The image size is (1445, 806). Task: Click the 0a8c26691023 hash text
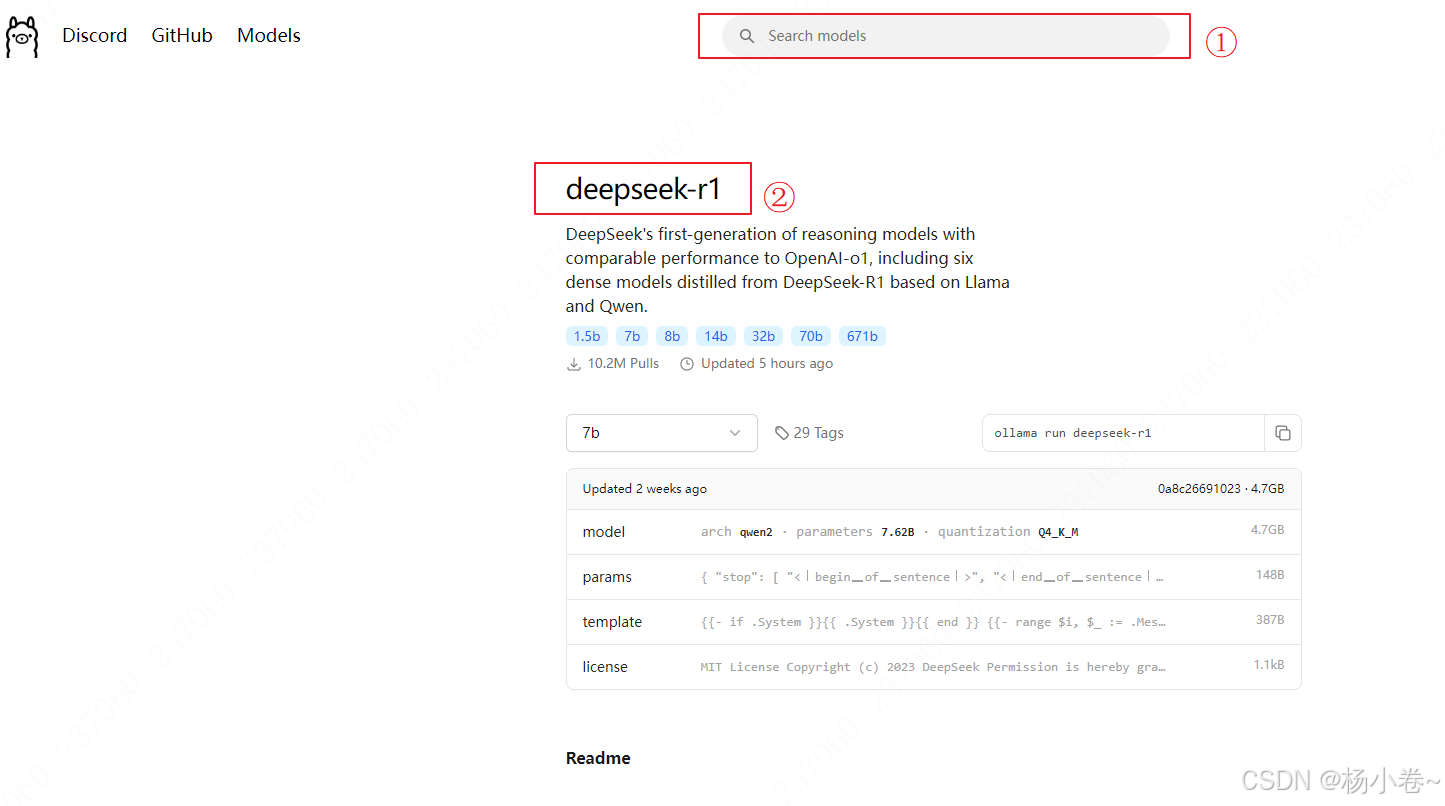[1199, 489]
